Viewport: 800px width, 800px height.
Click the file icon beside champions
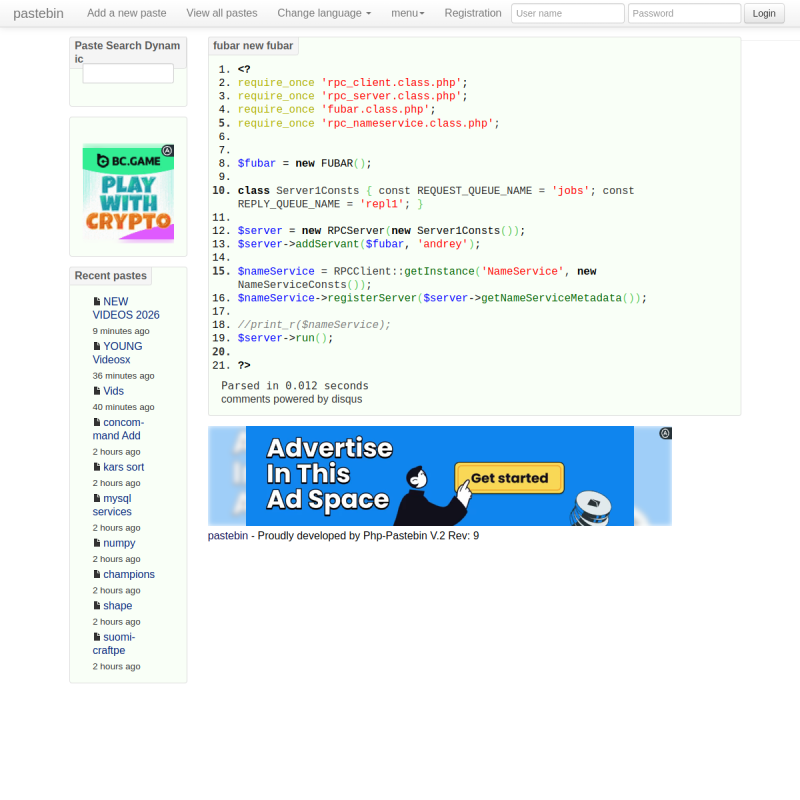click(97, 574)
